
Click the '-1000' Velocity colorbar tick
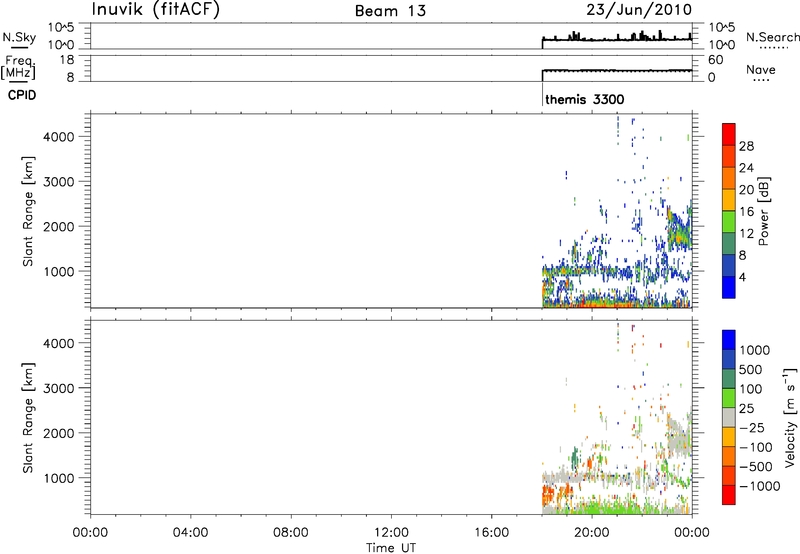(760, 486)
